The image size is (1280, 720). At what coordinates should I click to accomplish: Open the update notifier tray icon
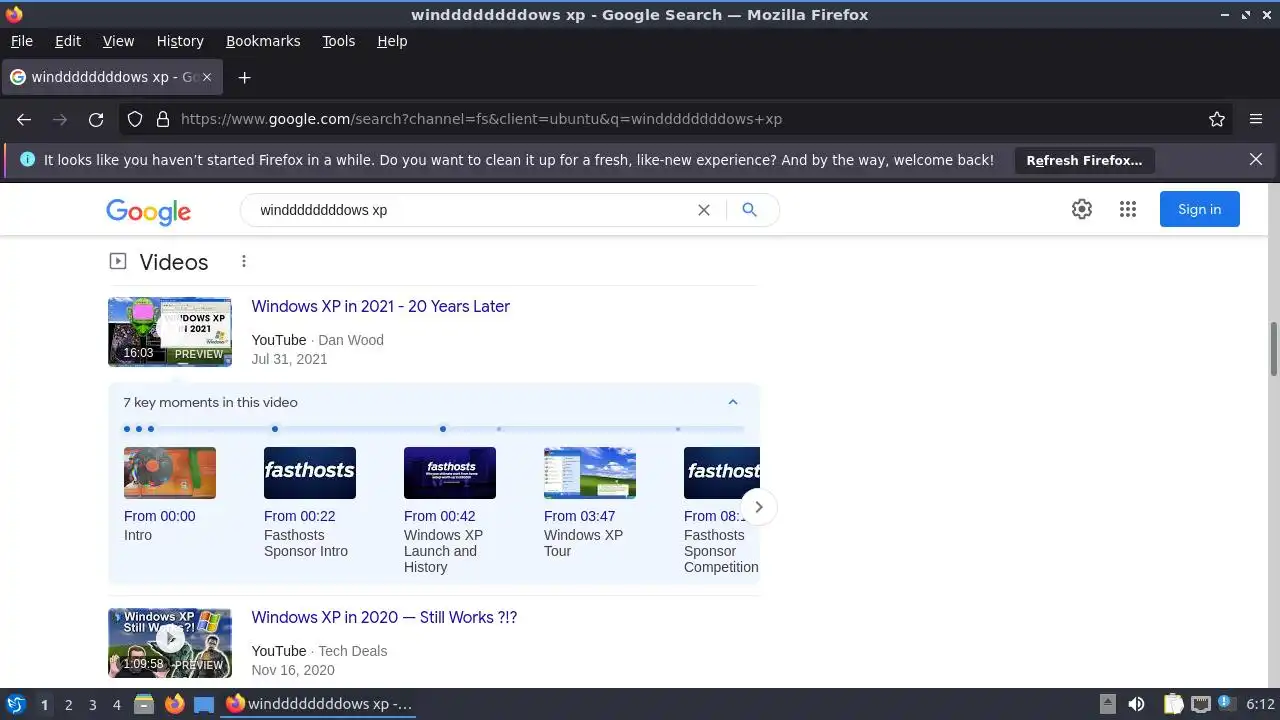[x=1226, y=703]
